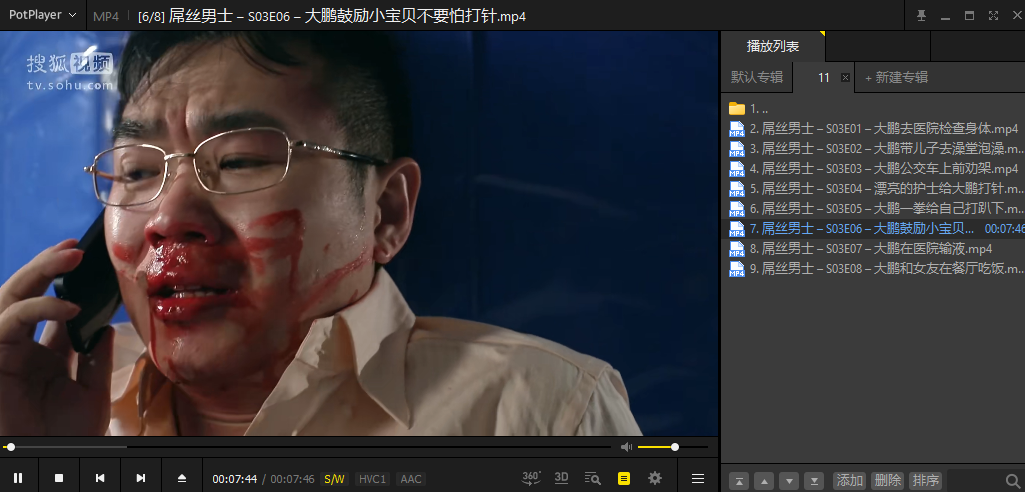1025x492 pixels.
Task: Skip to the next file
Action: click(141, 478)
